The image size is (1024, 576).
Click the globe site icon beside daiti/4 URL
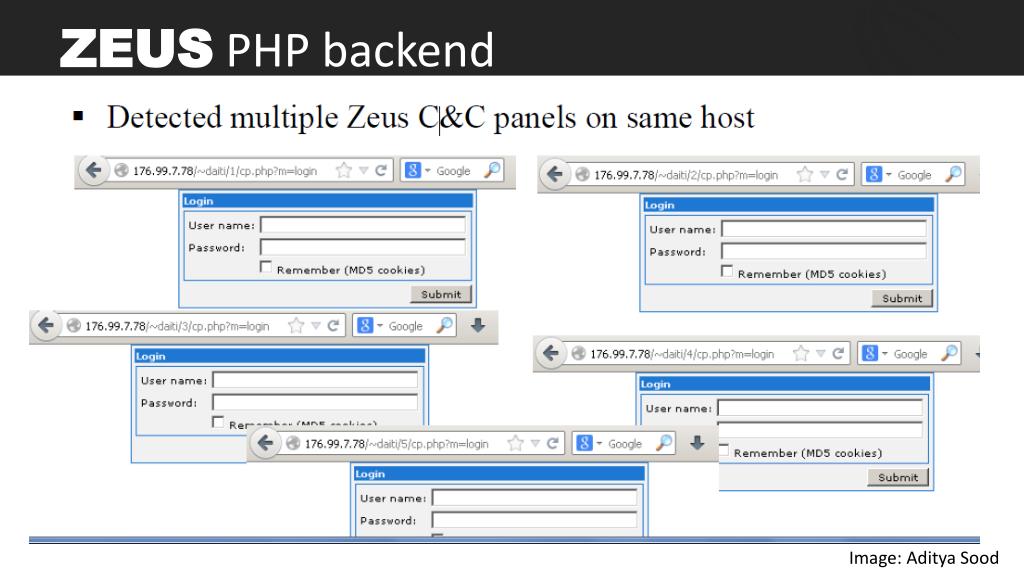pyautogui.click(x=578, y=353)
